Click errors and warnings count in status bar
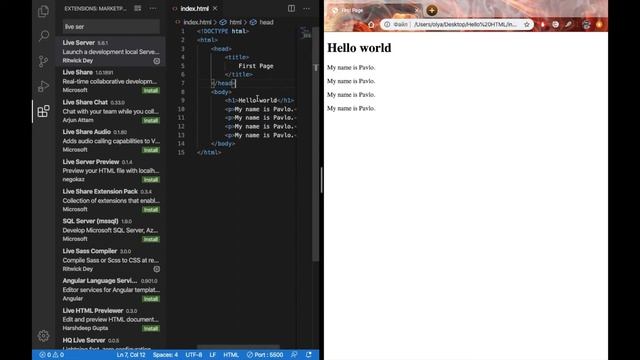The height and width of the screenshot is (360, 640). (x=51, y=355)
